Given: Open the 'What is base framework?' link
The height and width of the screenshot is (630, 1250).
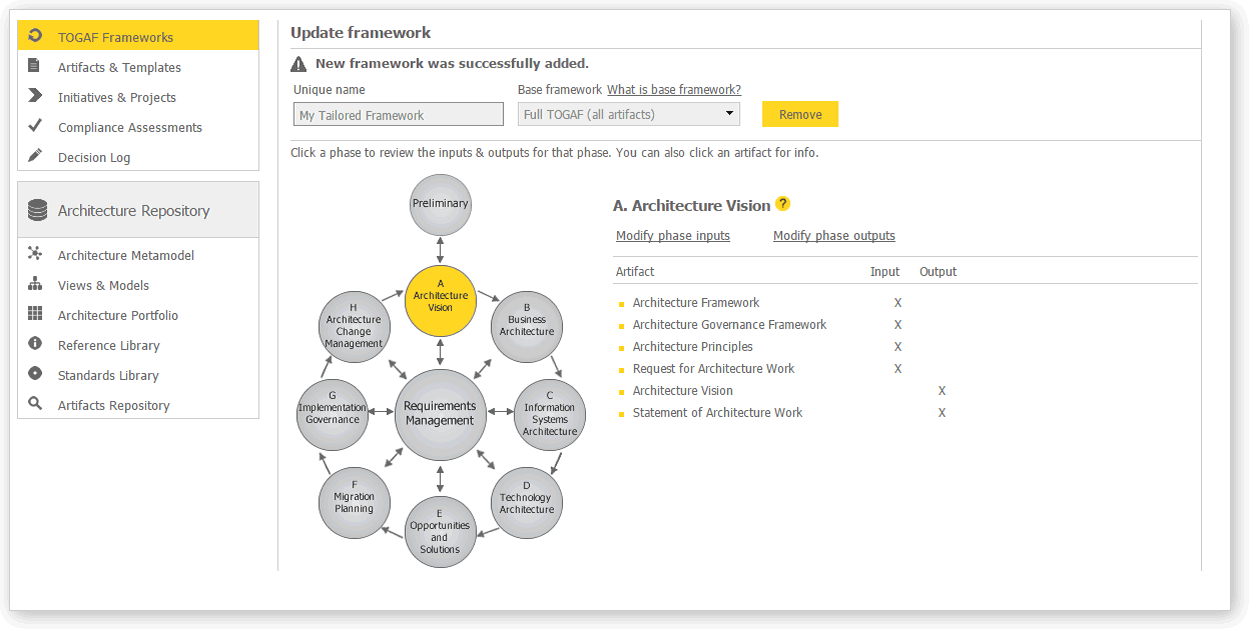Looking at the screenshot, I should [x=673, y=90].
